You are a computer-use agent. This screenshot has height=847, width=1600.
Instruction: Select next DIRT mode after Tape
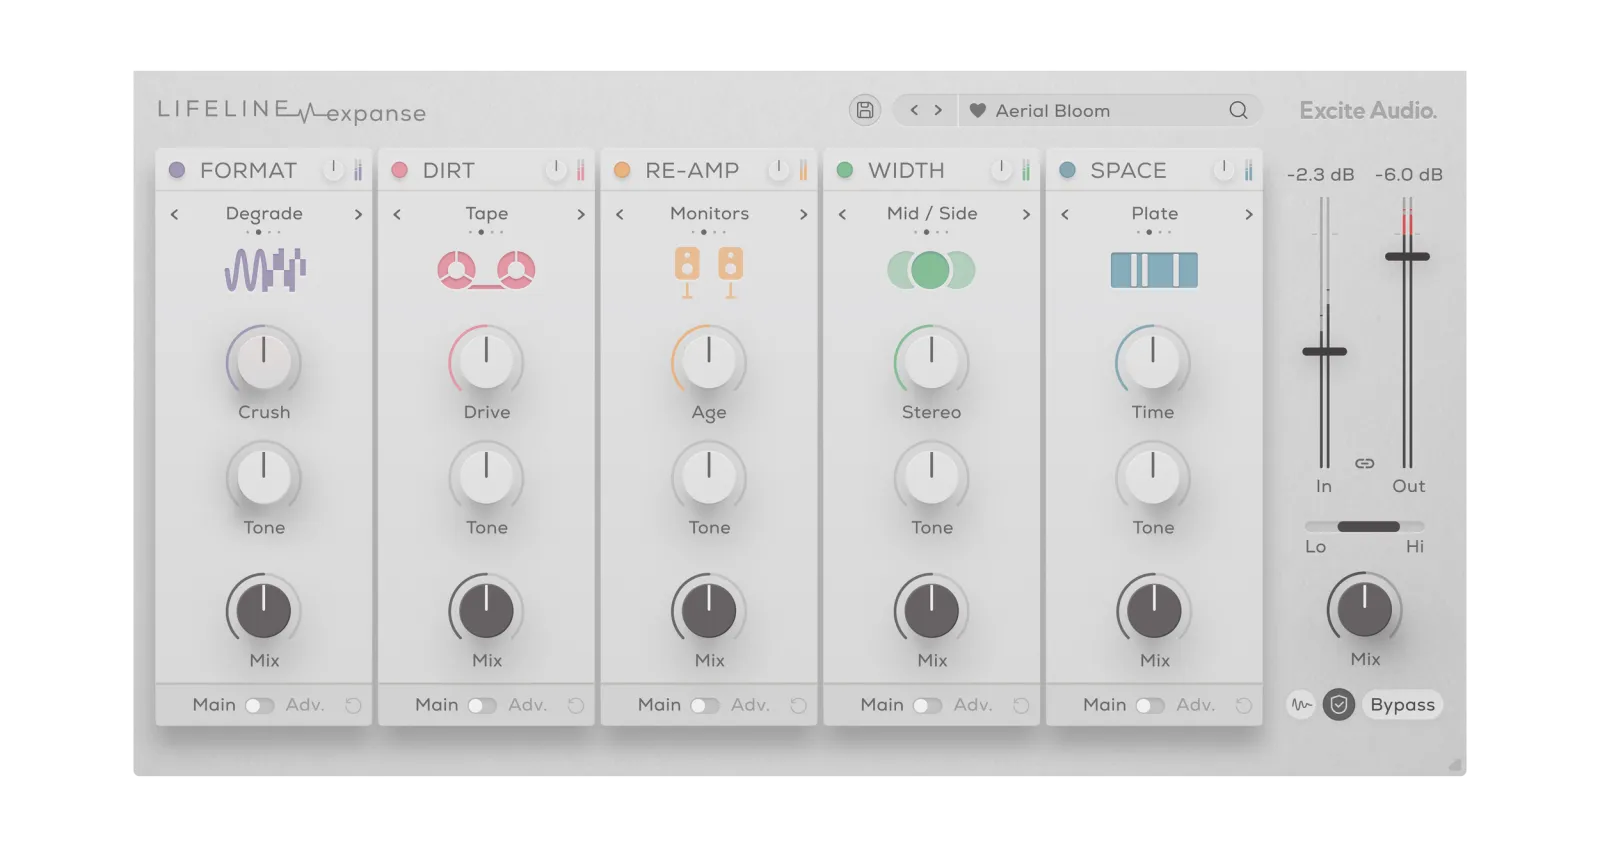[581, 214]
